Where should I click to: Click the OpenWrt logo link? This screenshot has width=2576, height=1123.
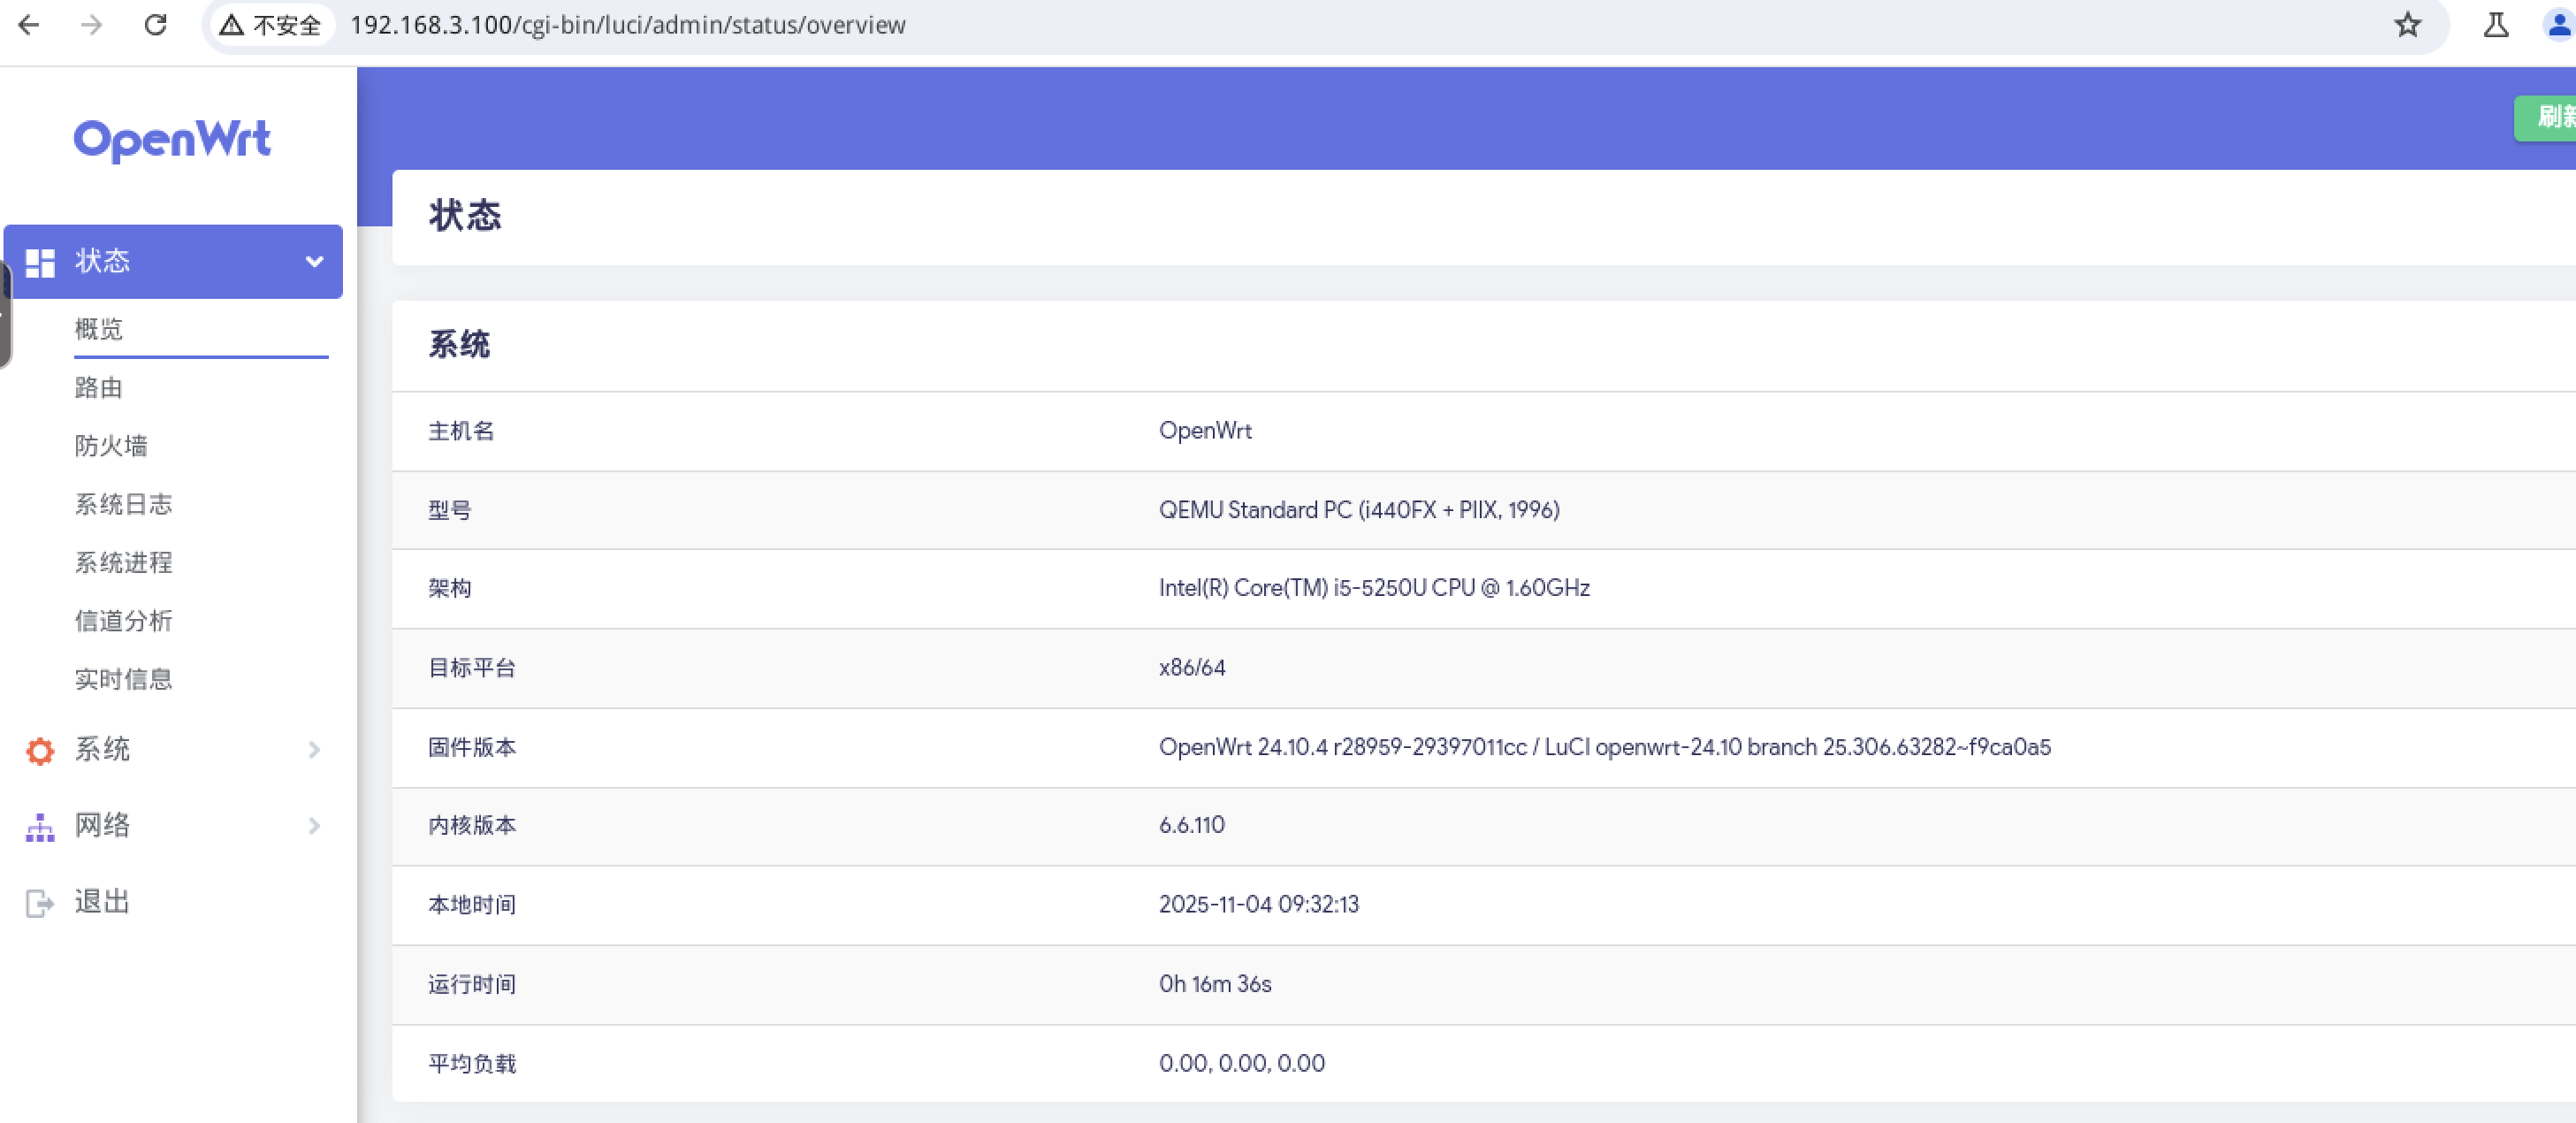(x=172, y=140)
